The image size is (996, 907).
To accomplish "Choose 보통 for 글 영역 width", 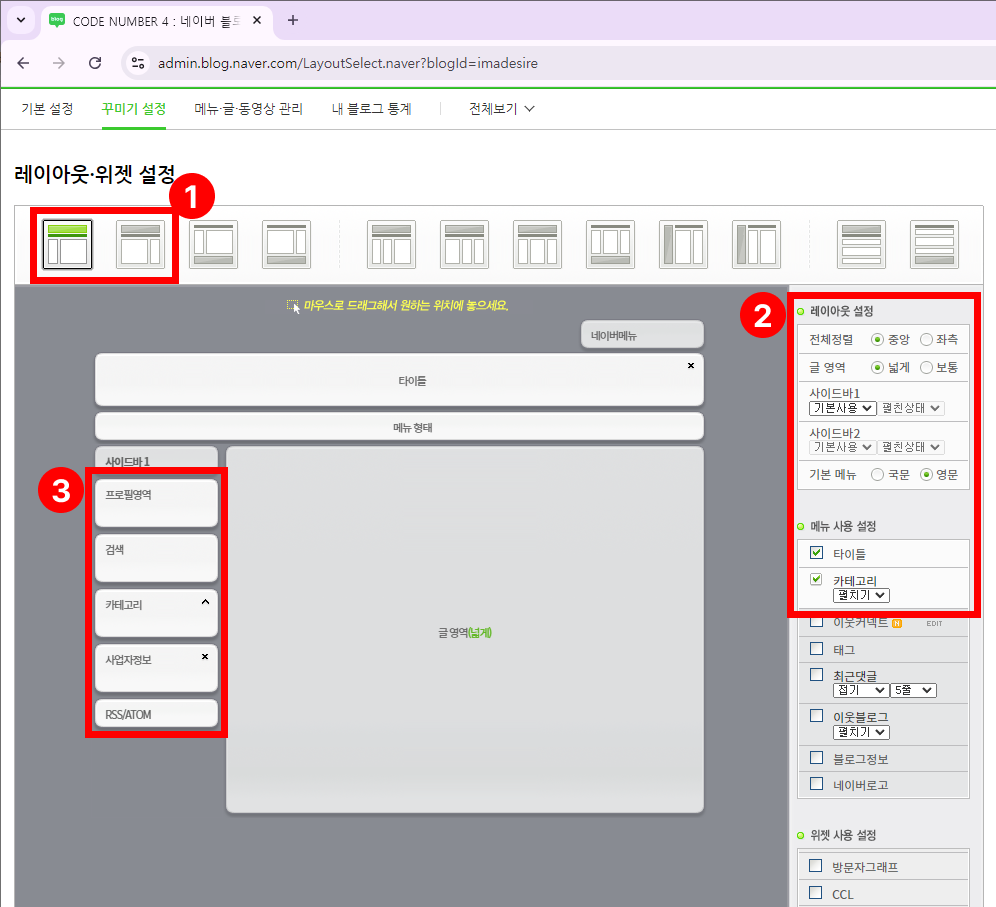I will coord(926,367).
